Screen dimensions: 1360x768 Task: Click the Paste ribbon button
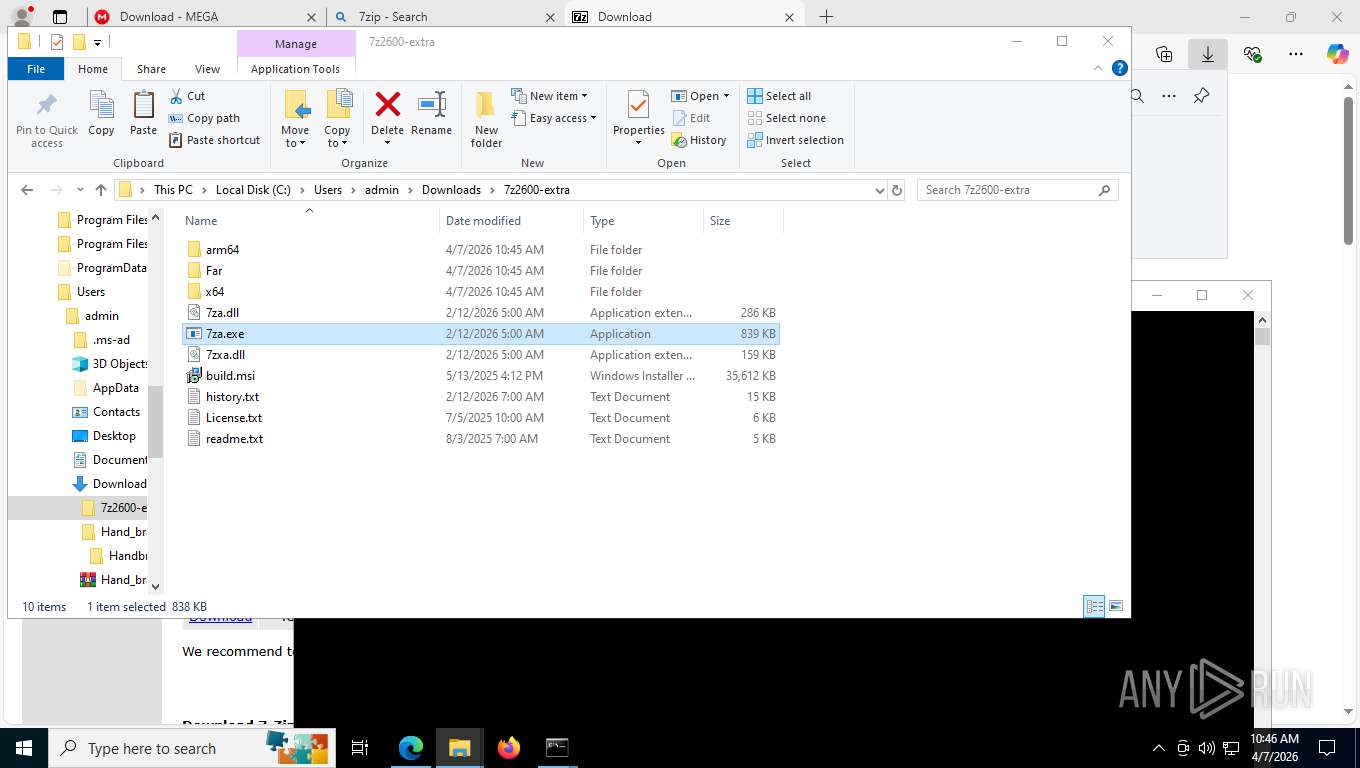click(143, 114)
